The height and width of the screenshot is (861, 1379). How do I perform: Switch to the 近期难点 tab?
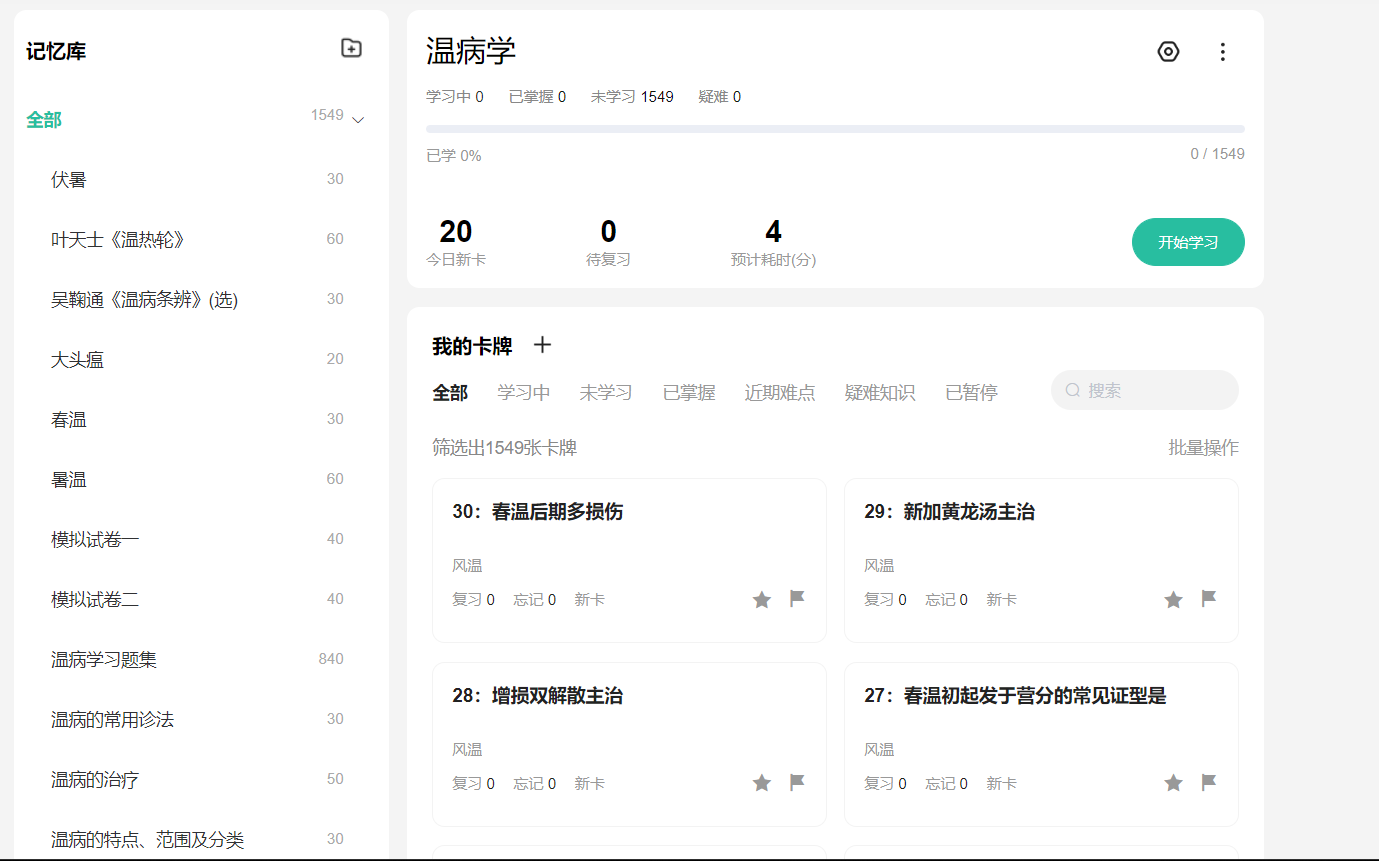[x=780, y=393]
